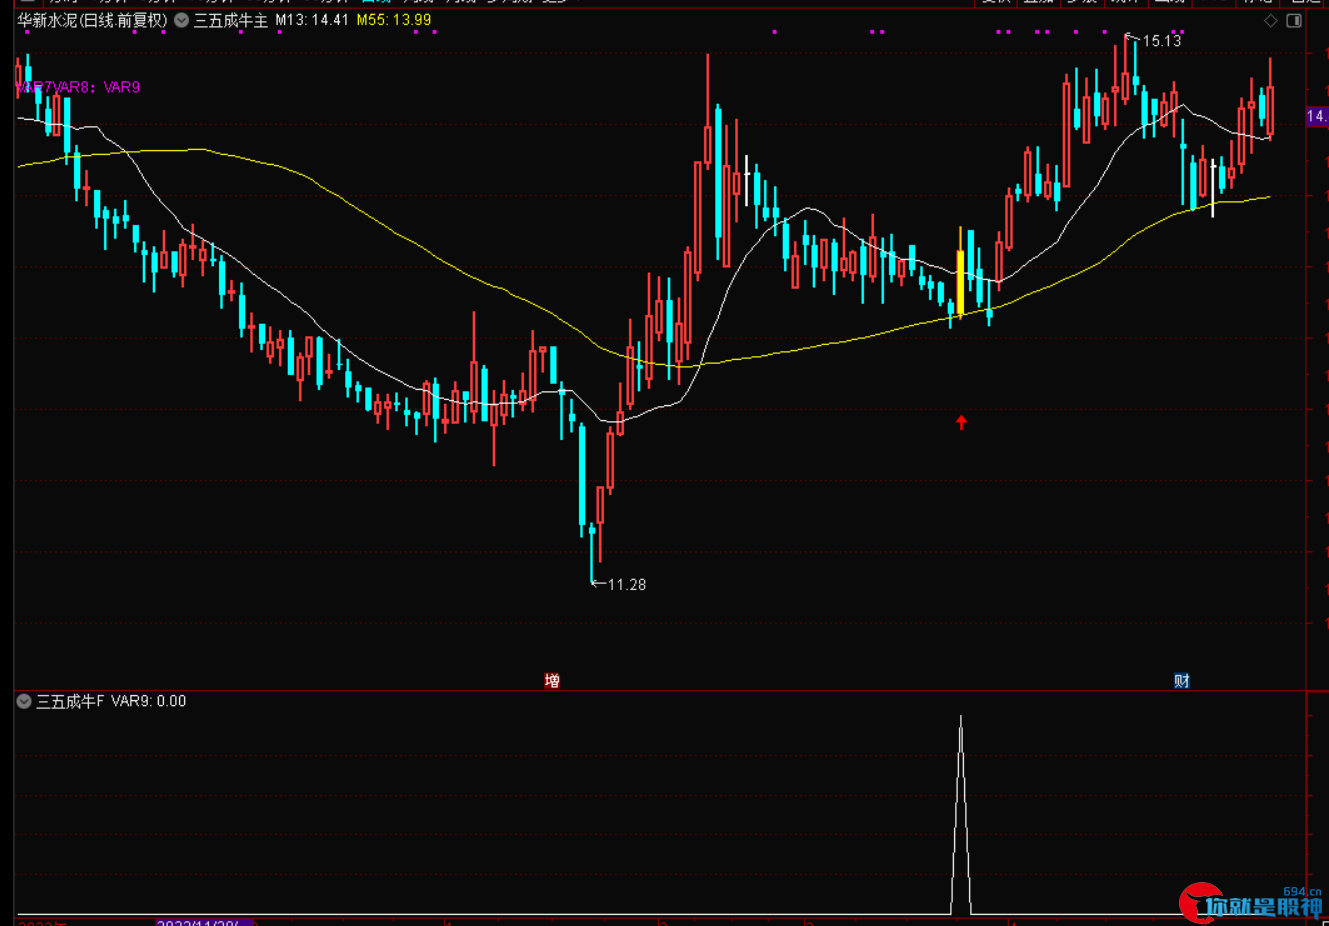This screenshot has height=926, width=1329.
Task: Click the VAR9 spike peak in sub-chart
Action: (961, 718)
